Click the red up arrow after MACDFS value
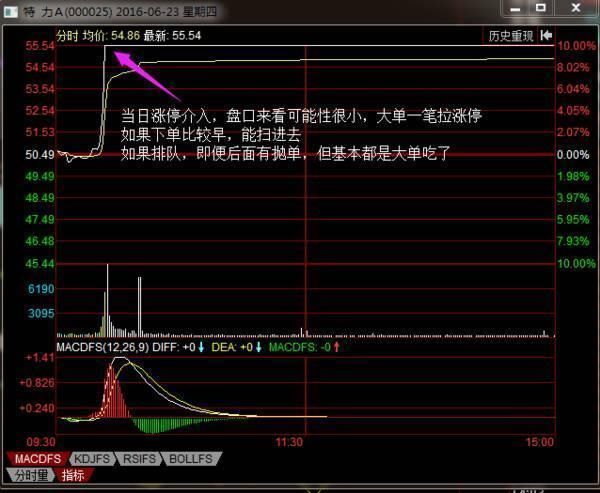 336,347
